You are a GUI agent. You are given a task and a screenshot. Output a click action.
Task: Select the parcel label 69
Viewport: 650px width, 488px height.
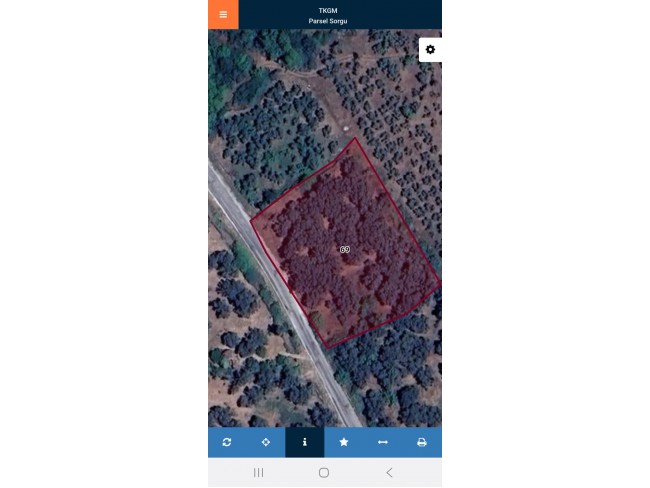coord(345,249)
